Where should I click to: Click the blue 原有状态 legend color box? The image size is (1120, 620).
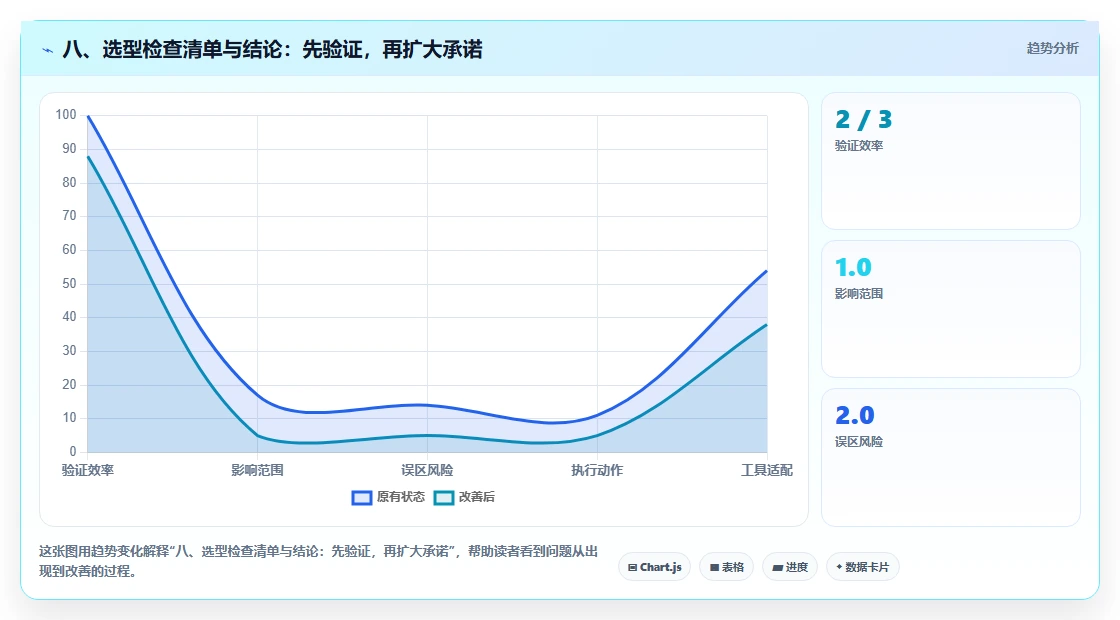[x=362, y=498]
